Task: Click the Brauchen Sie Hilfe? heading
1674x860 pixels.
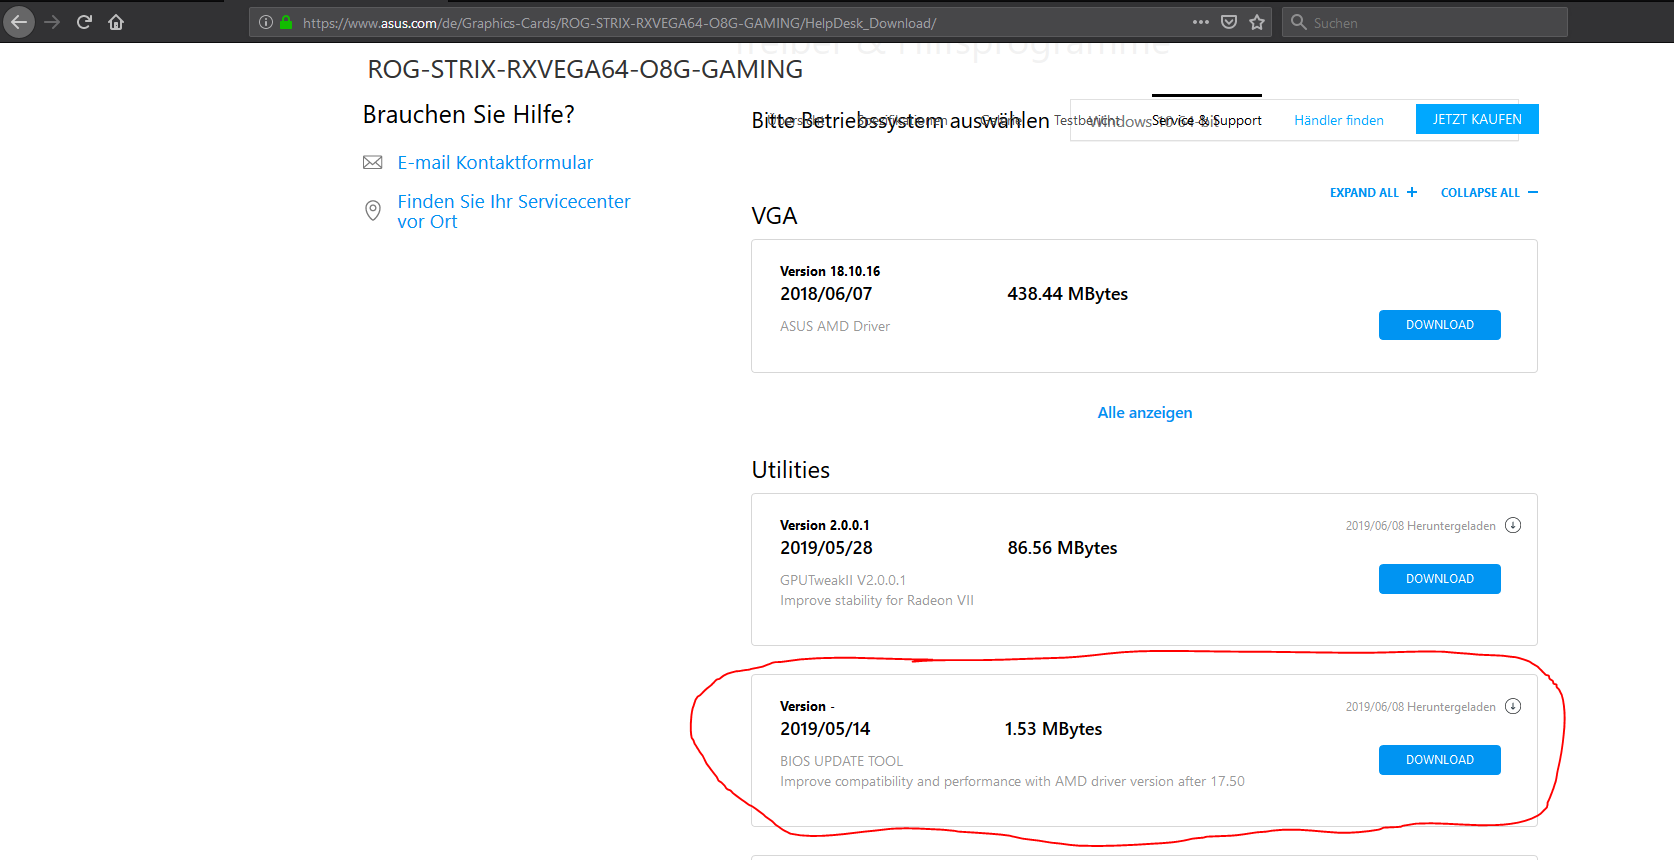Action: tap(468, 115)
